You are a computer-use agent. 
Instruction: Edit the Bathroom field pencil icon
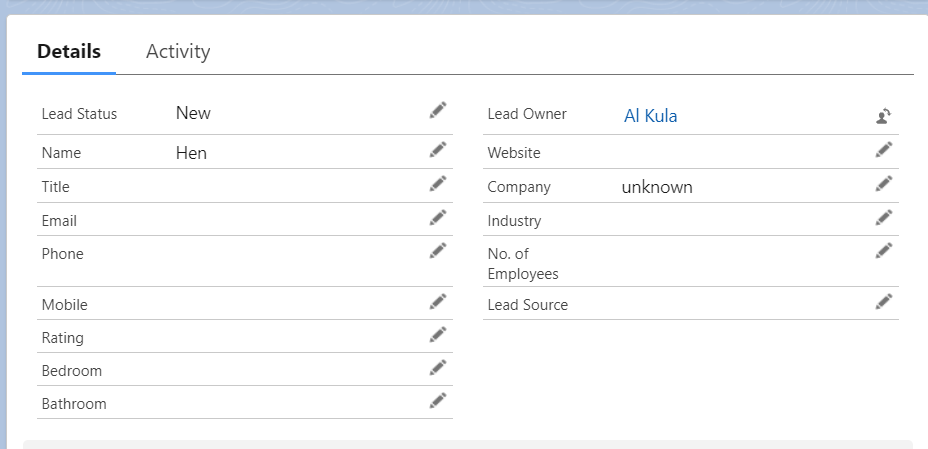[437, 401]
